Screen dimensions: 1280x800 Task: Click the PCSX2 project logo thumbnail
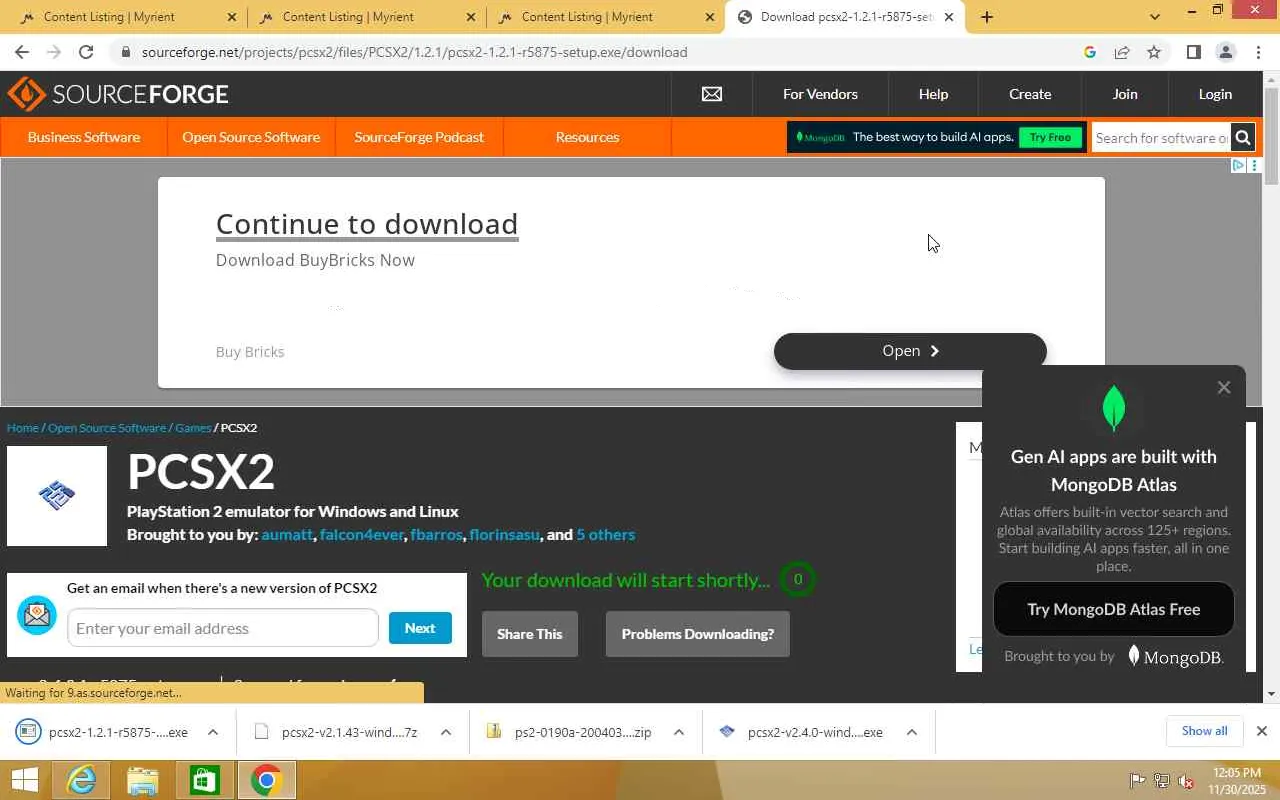(x=57, y=496)
